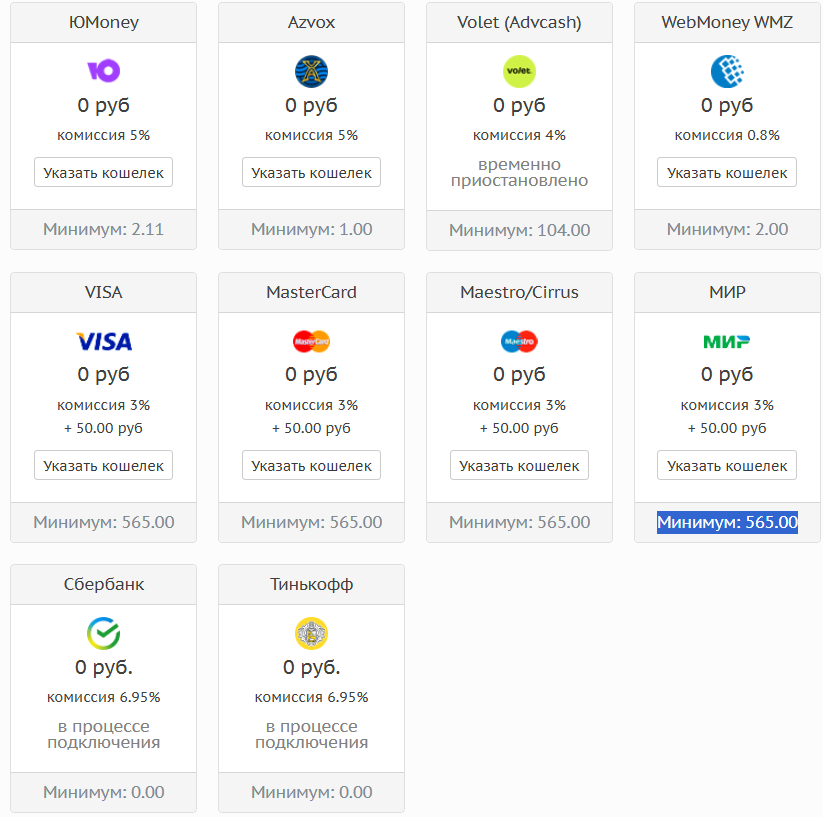This screenshot has width=823, height=817.
Task: Click the MasterCard logo icon
Action: pos(311,341)
